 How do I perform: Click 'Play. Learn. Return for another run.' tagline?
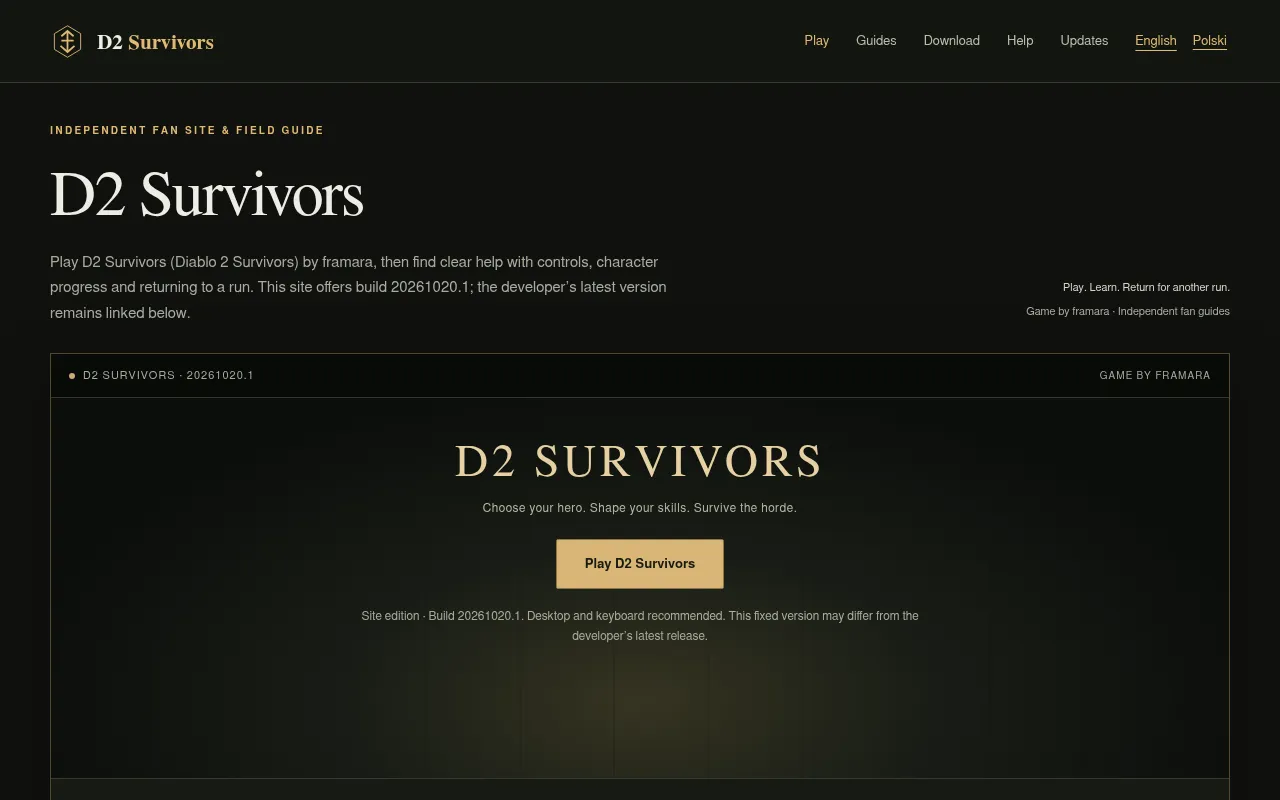click(x=1146, y=287)
